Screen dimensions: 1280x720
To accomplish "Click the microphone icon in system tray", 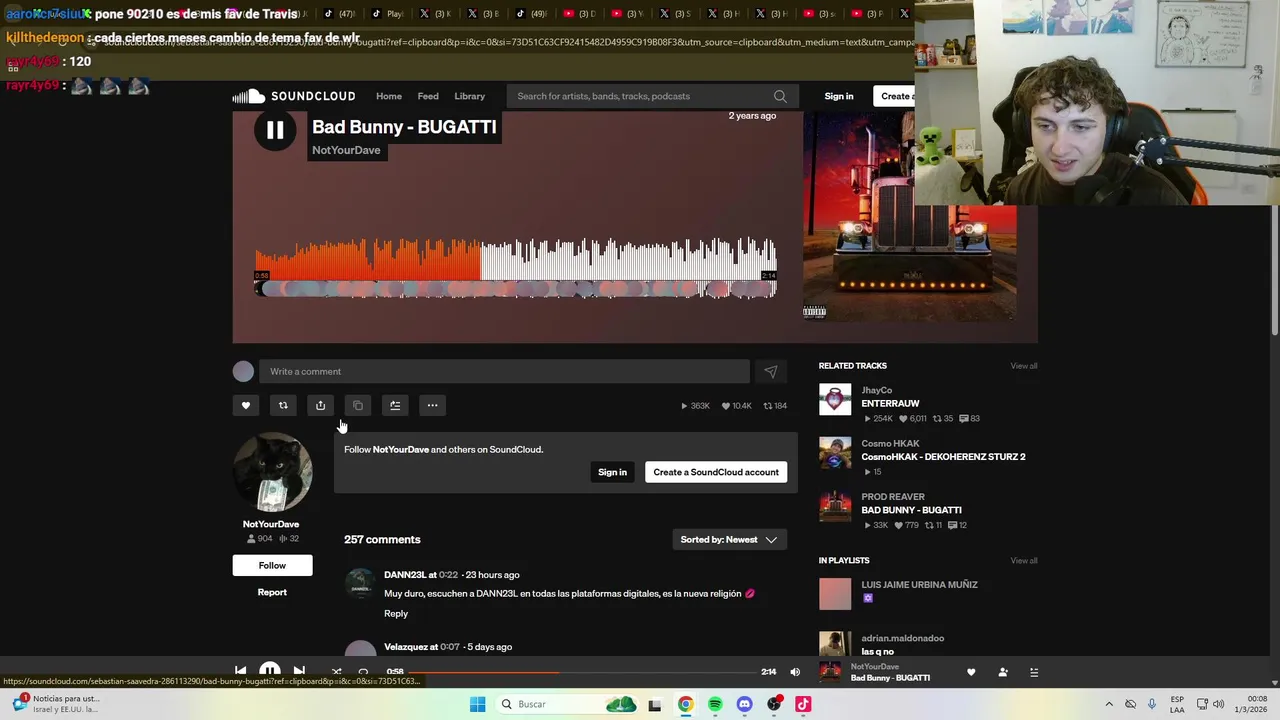I will coord(1152,704).
